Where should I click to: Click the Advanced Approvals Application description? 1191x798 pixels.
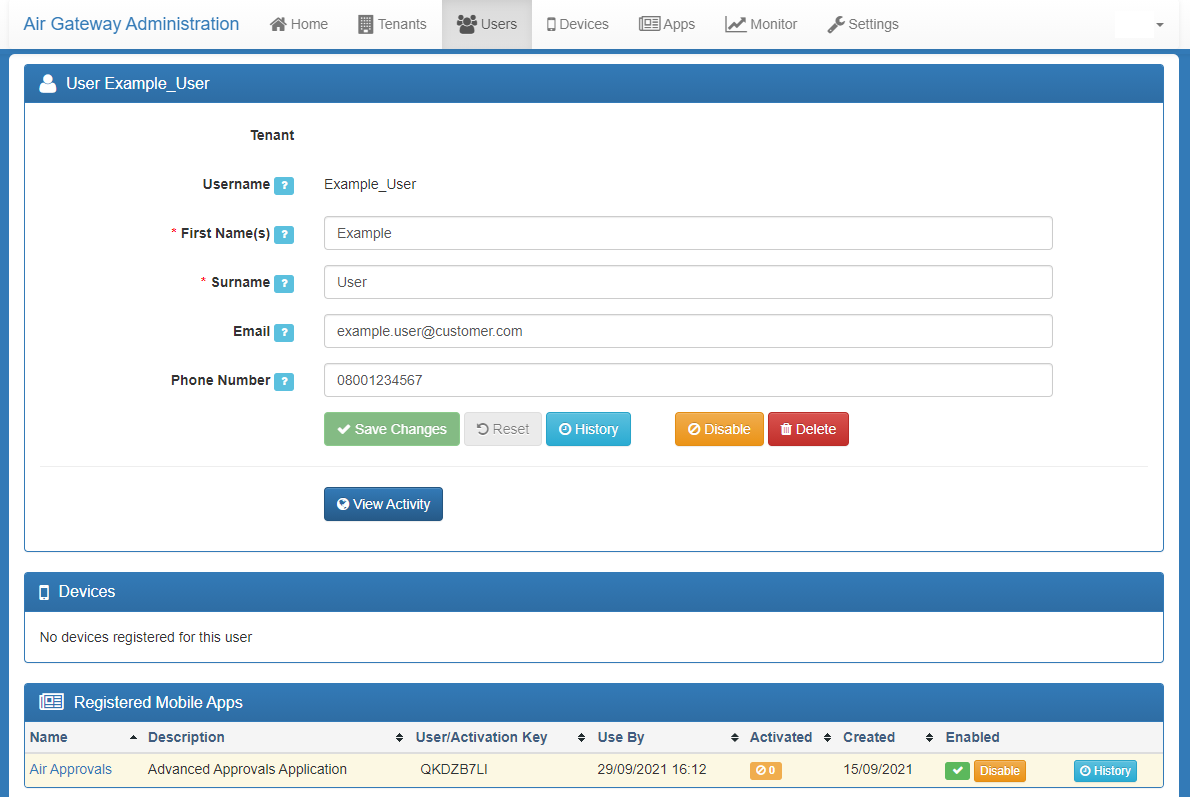tap(247, 769)
